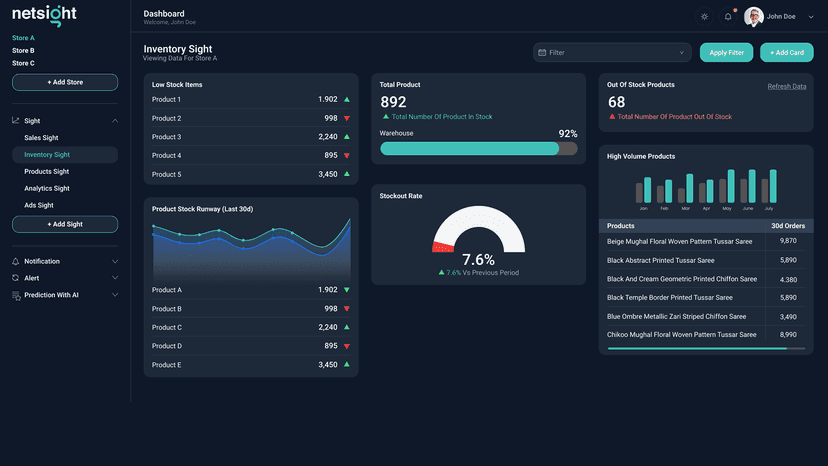Collapse the Sight section chevron
The width and height of the screenshot is (828, 466).
click(x=115, y=121)
